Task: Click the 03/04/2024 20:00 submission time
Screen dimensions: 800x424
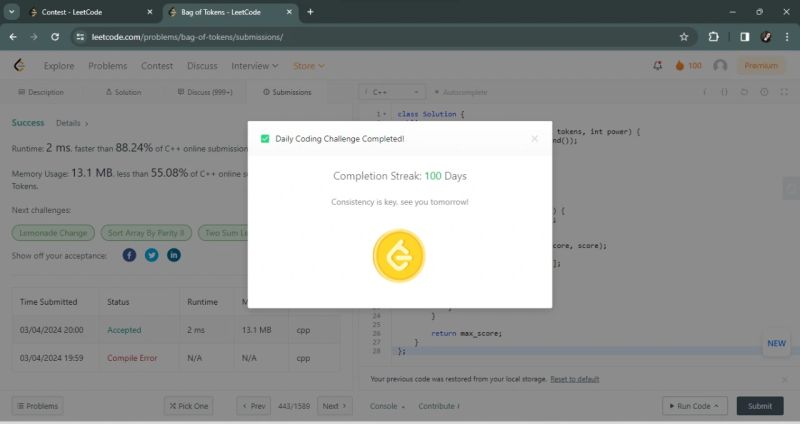Action: (x=52, y=330)
